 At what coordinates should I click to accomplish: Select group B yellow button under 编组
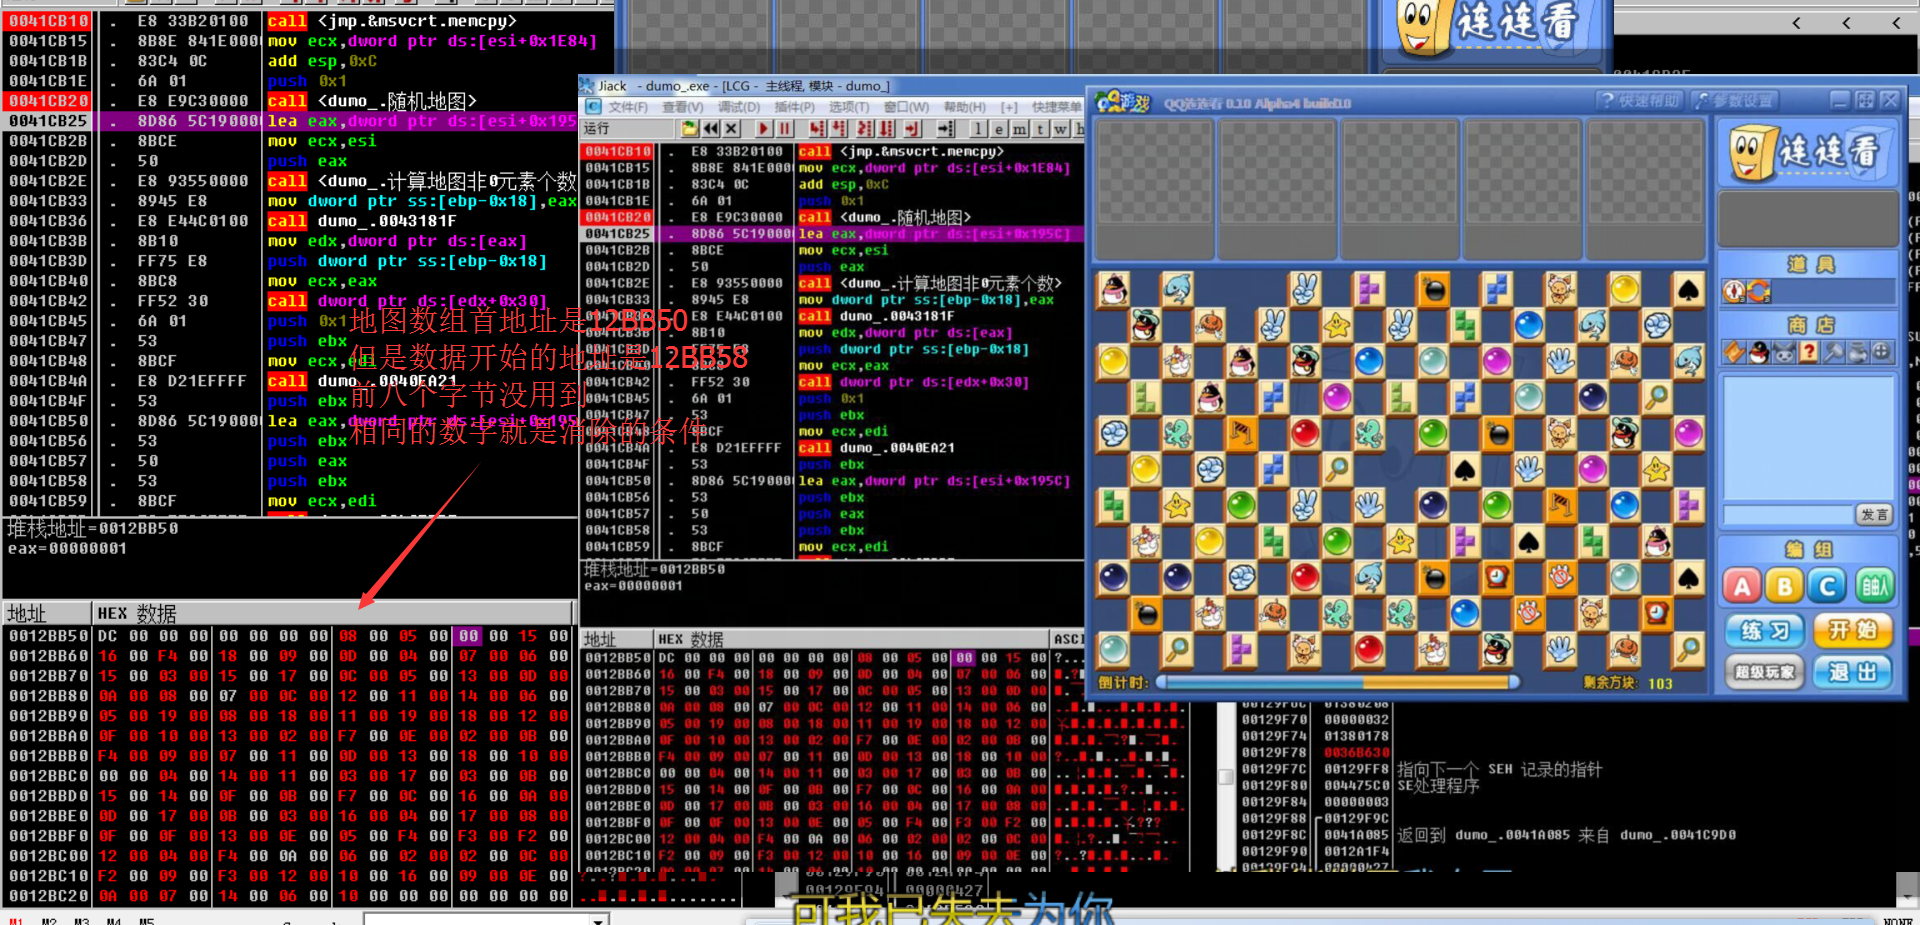point(1785,586)
